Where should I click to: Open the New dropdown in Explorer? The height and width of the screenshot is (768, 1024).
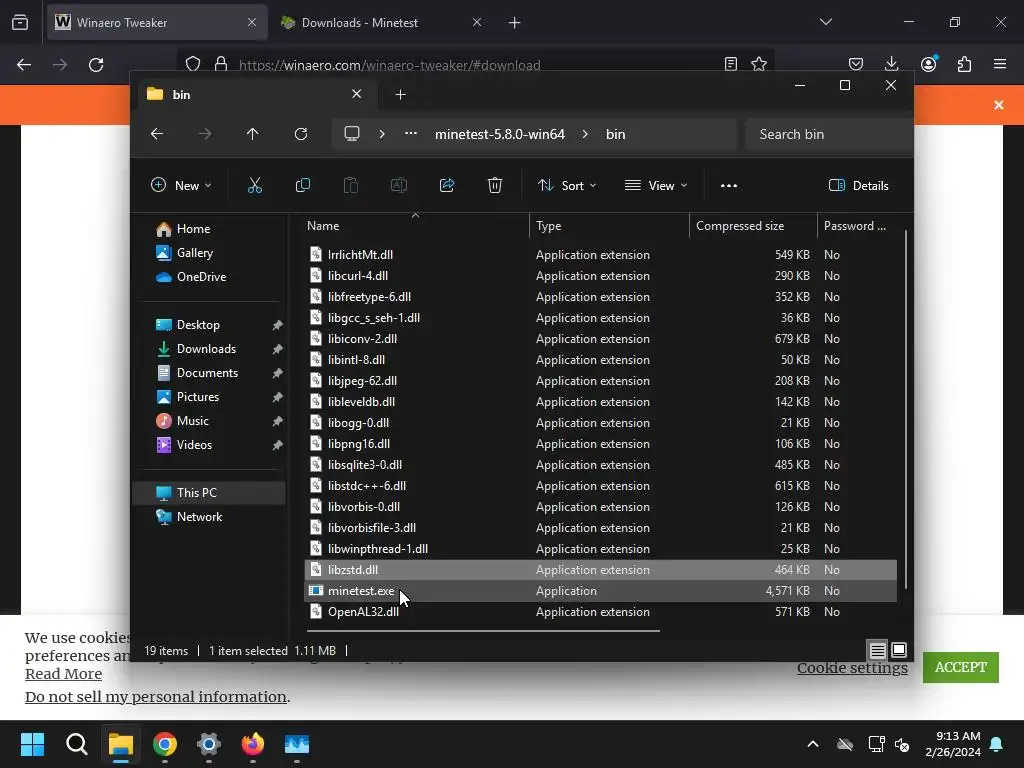pyautogui.click(x=181, y=185)
